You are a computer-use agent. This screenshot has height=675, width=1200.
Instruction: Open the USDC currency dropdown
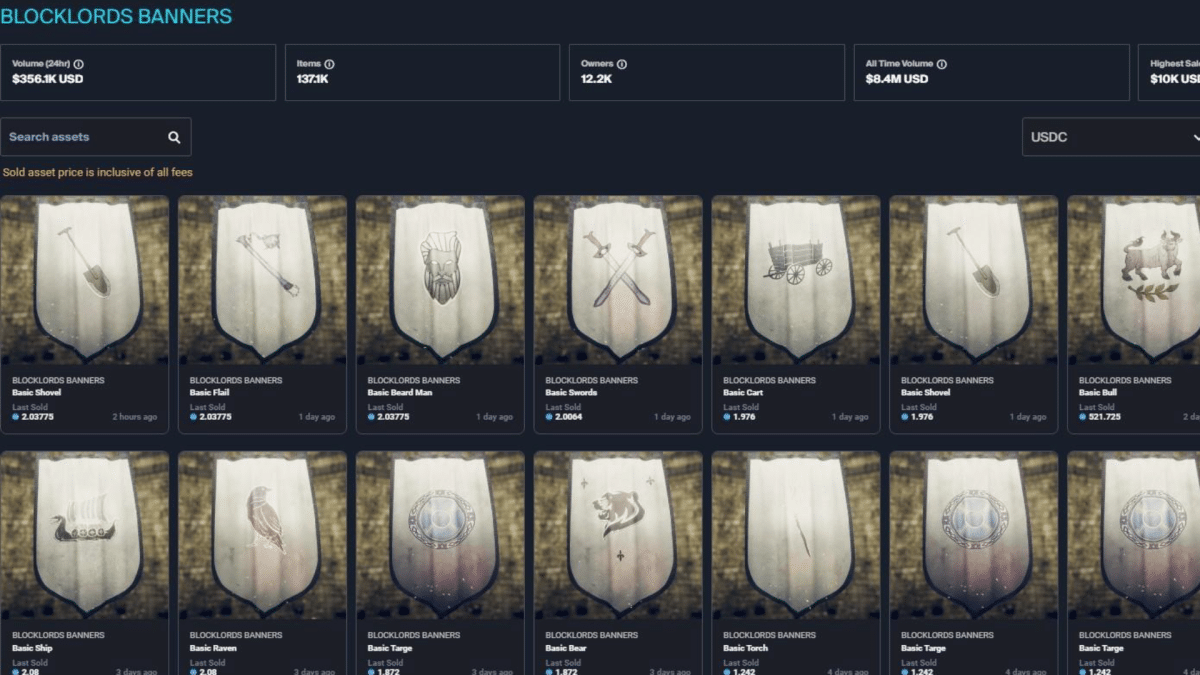(x=1111, y=137)
